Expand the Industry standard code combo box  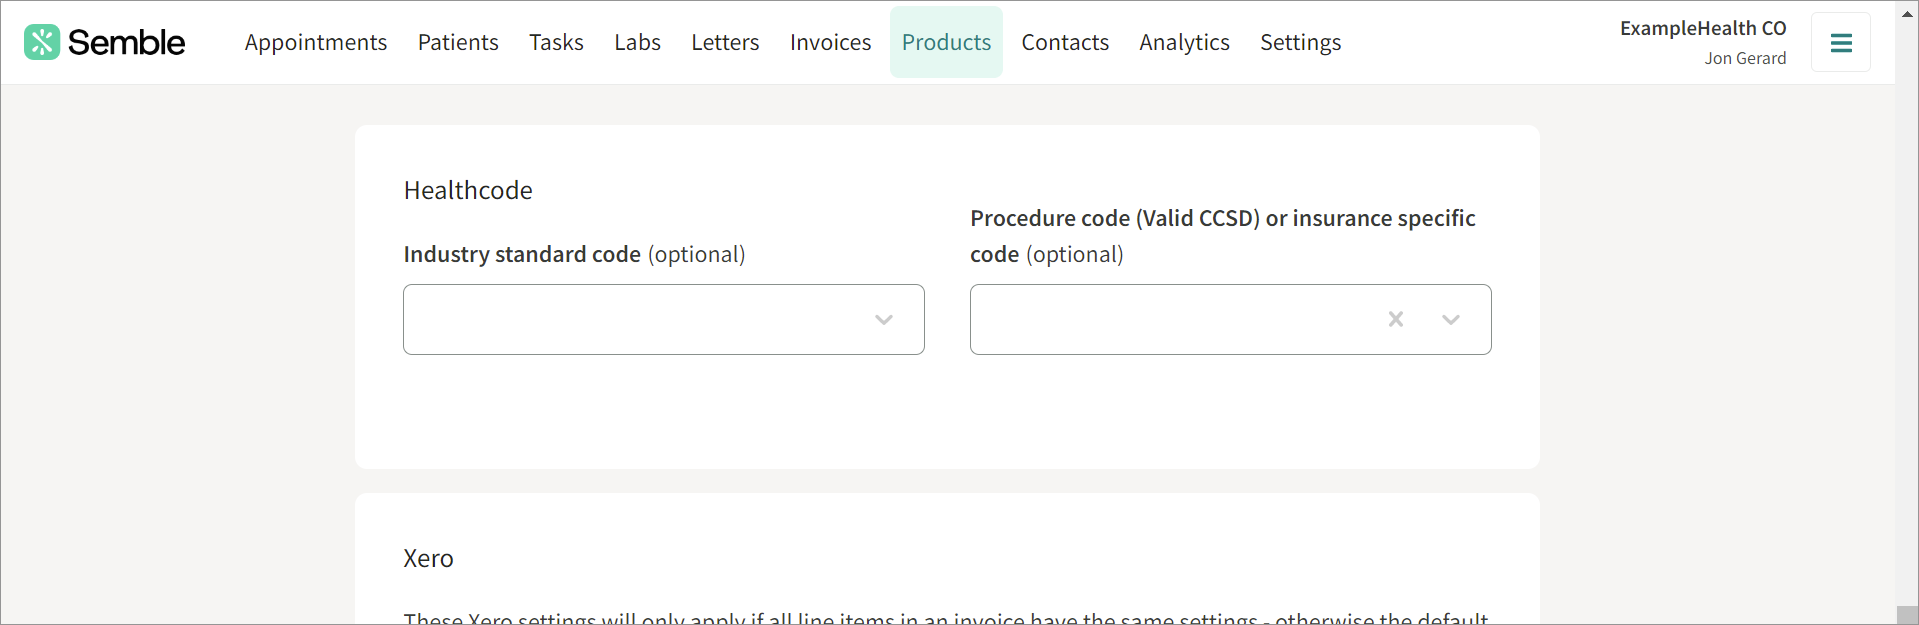tap(663, 319)
